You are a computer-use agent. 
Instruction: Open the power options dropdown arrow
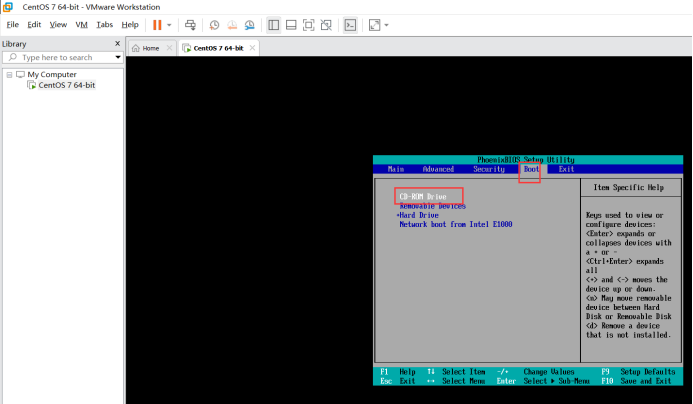coord(169,24)
